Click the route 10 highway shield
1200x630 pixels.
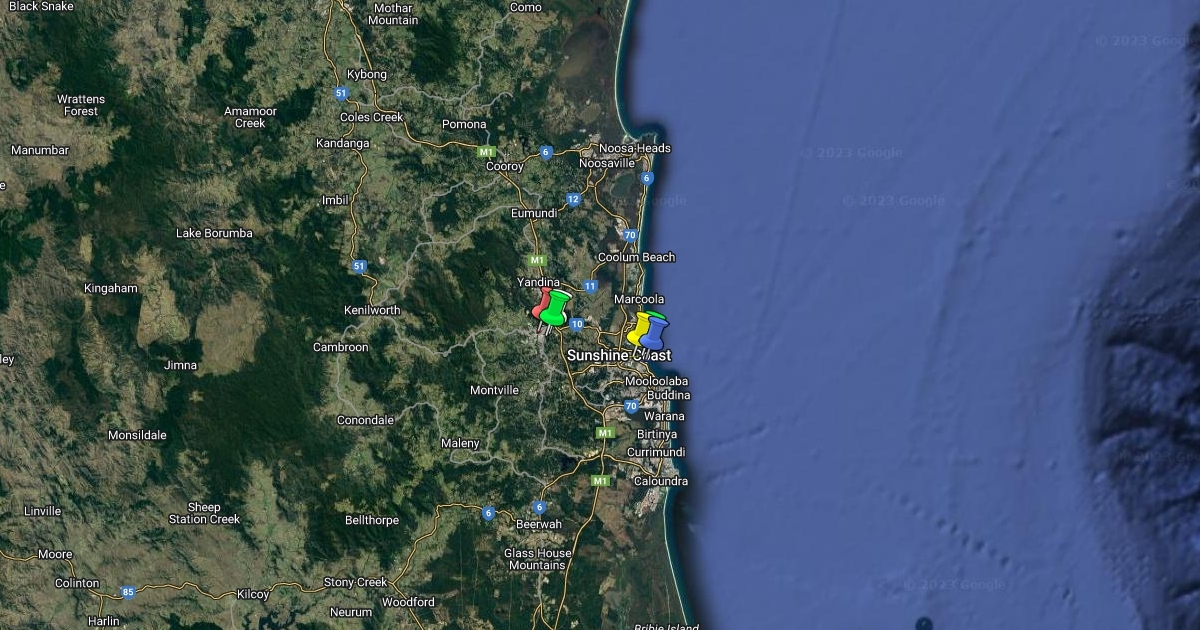[x=576, y=324]
